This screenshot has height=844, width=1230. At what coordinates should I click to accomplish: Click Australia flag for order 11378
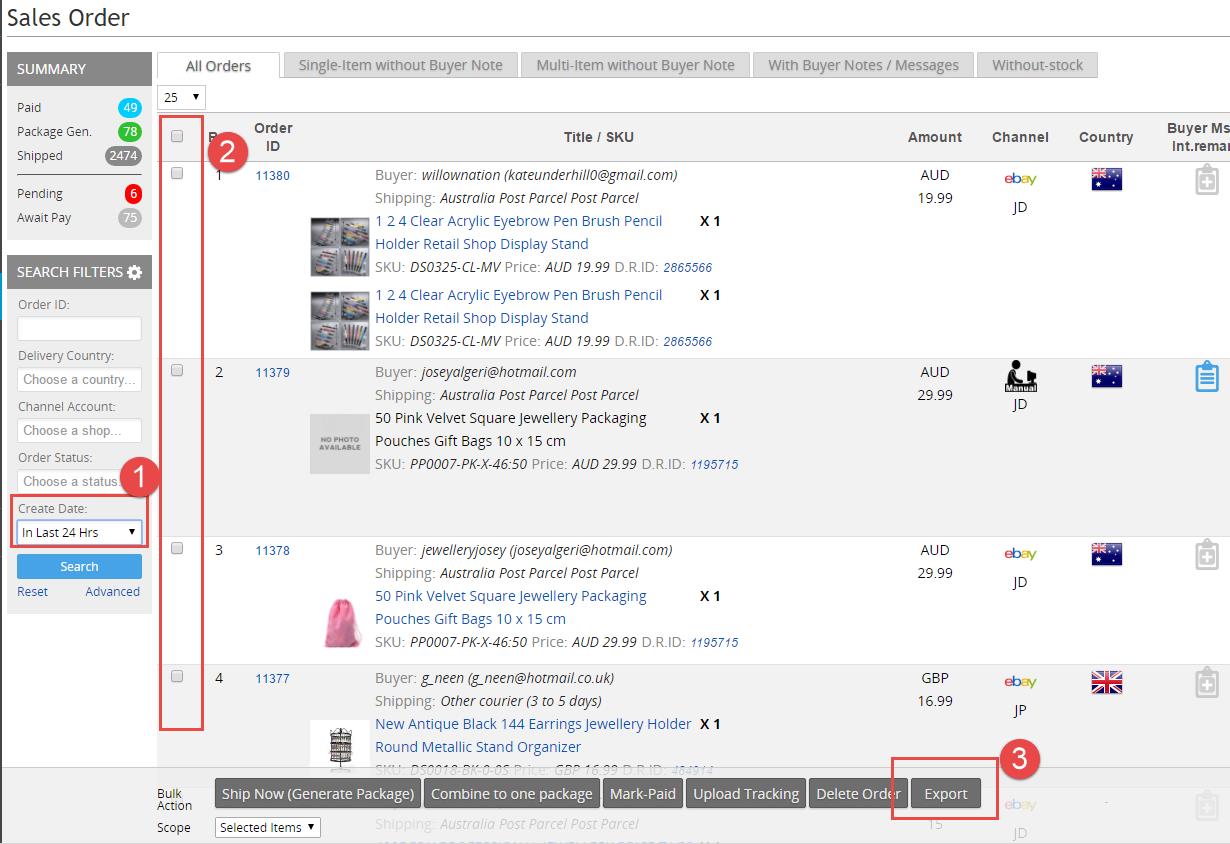pos(1106,554)
